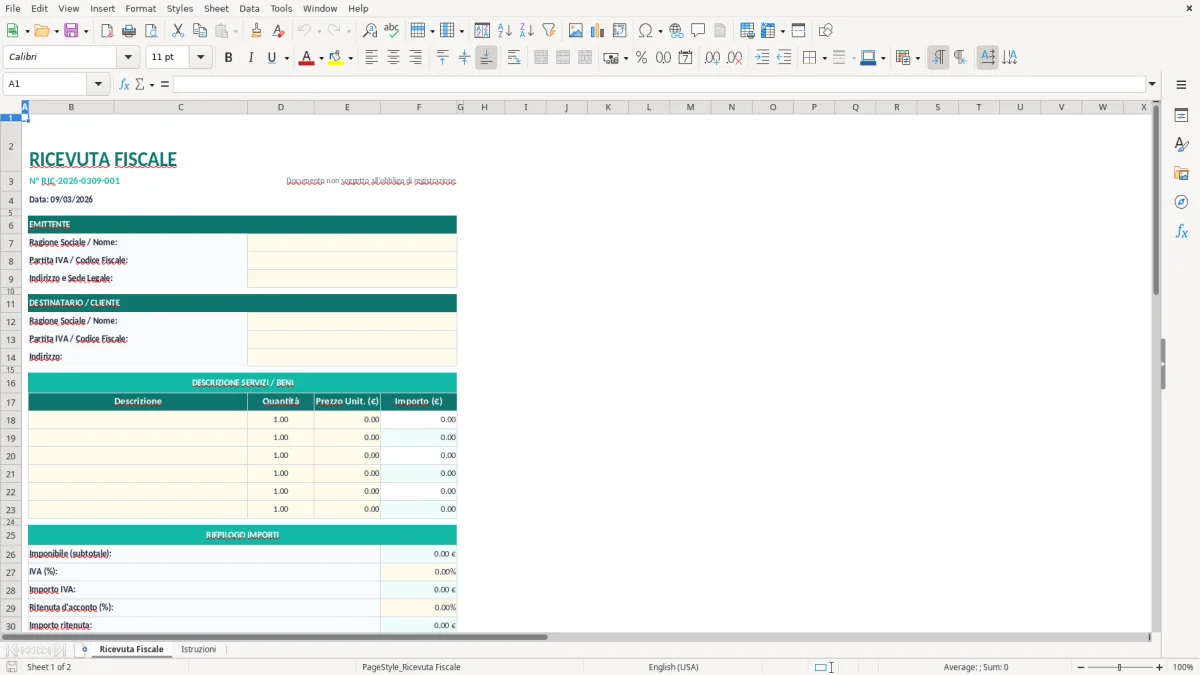
Task: Open the sidebar Properties panel
Action: (x=1181, y=115)
